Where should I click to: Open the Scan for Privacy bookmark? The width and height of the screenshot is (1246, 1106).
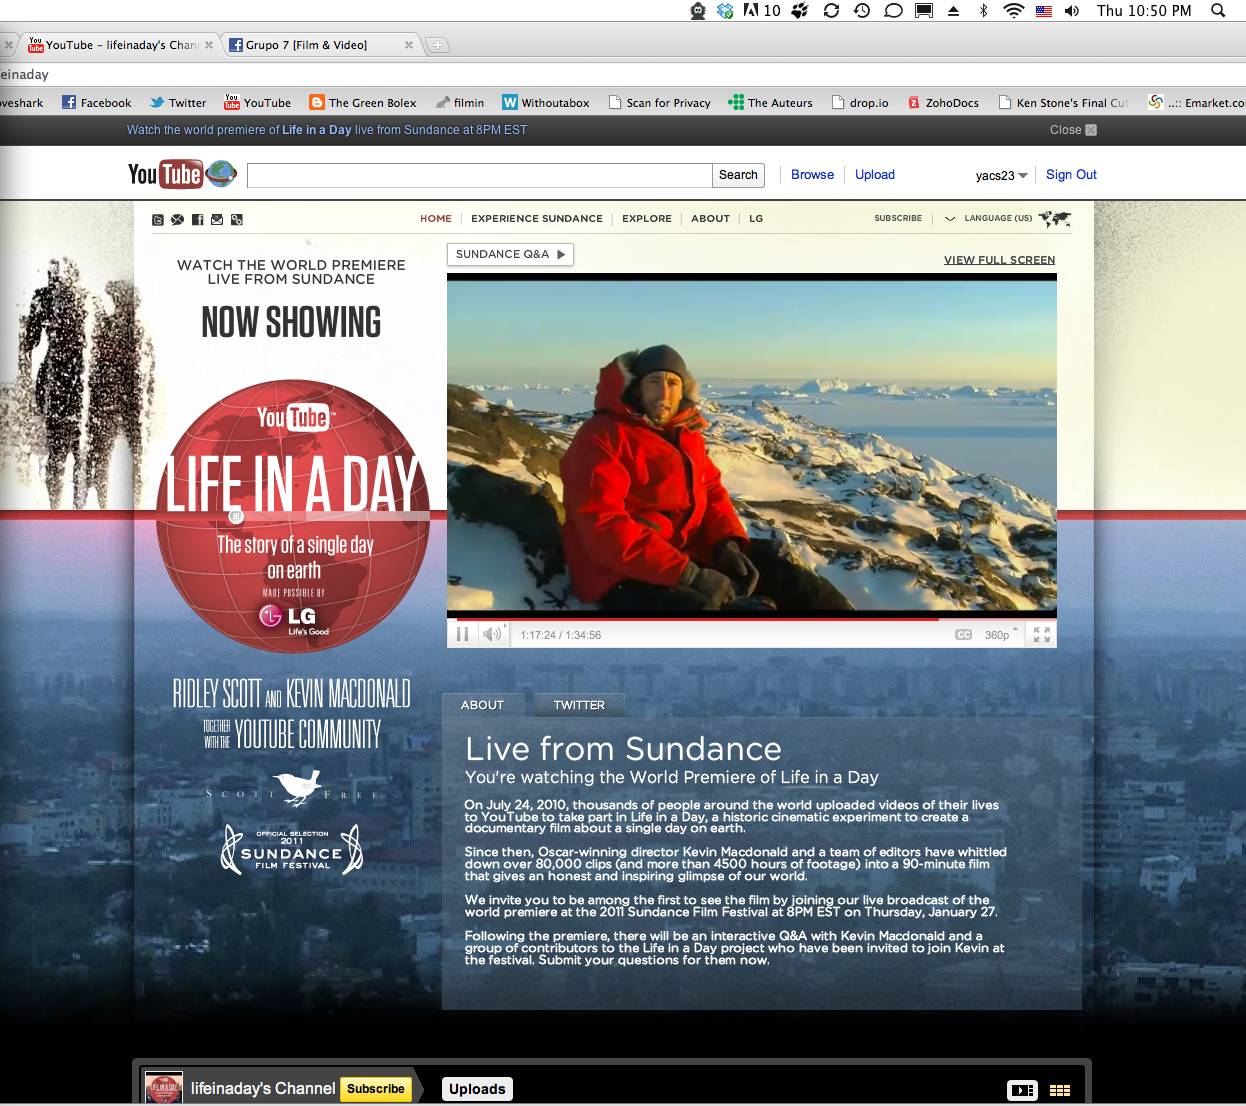(x=660, y=102)
